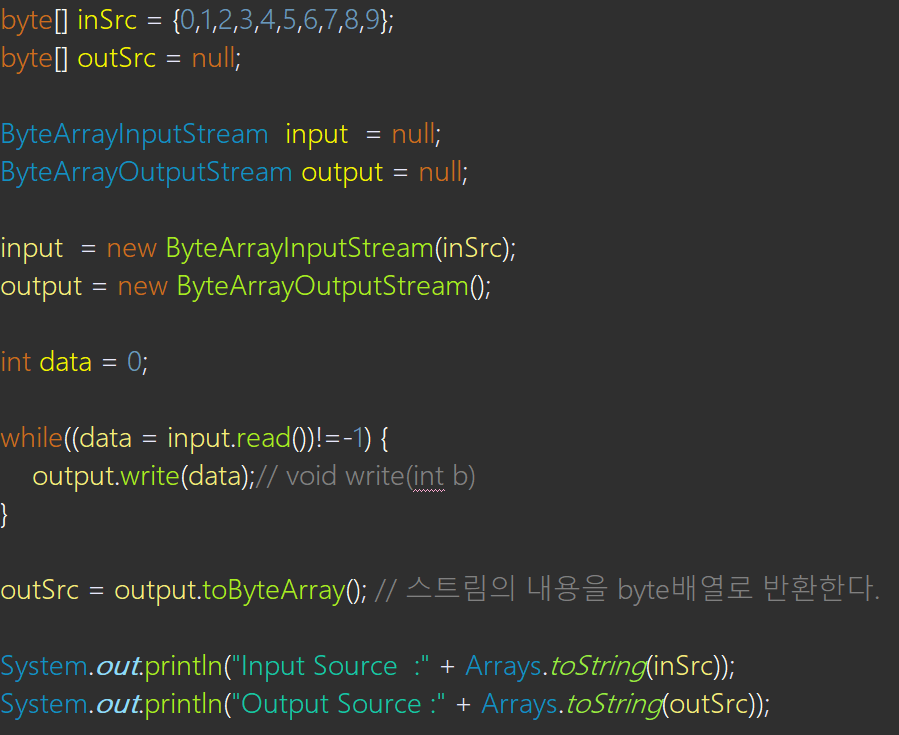This screenshot has height=735, width=899.
Task: Click the while keyword
Action: pos(32,439)
